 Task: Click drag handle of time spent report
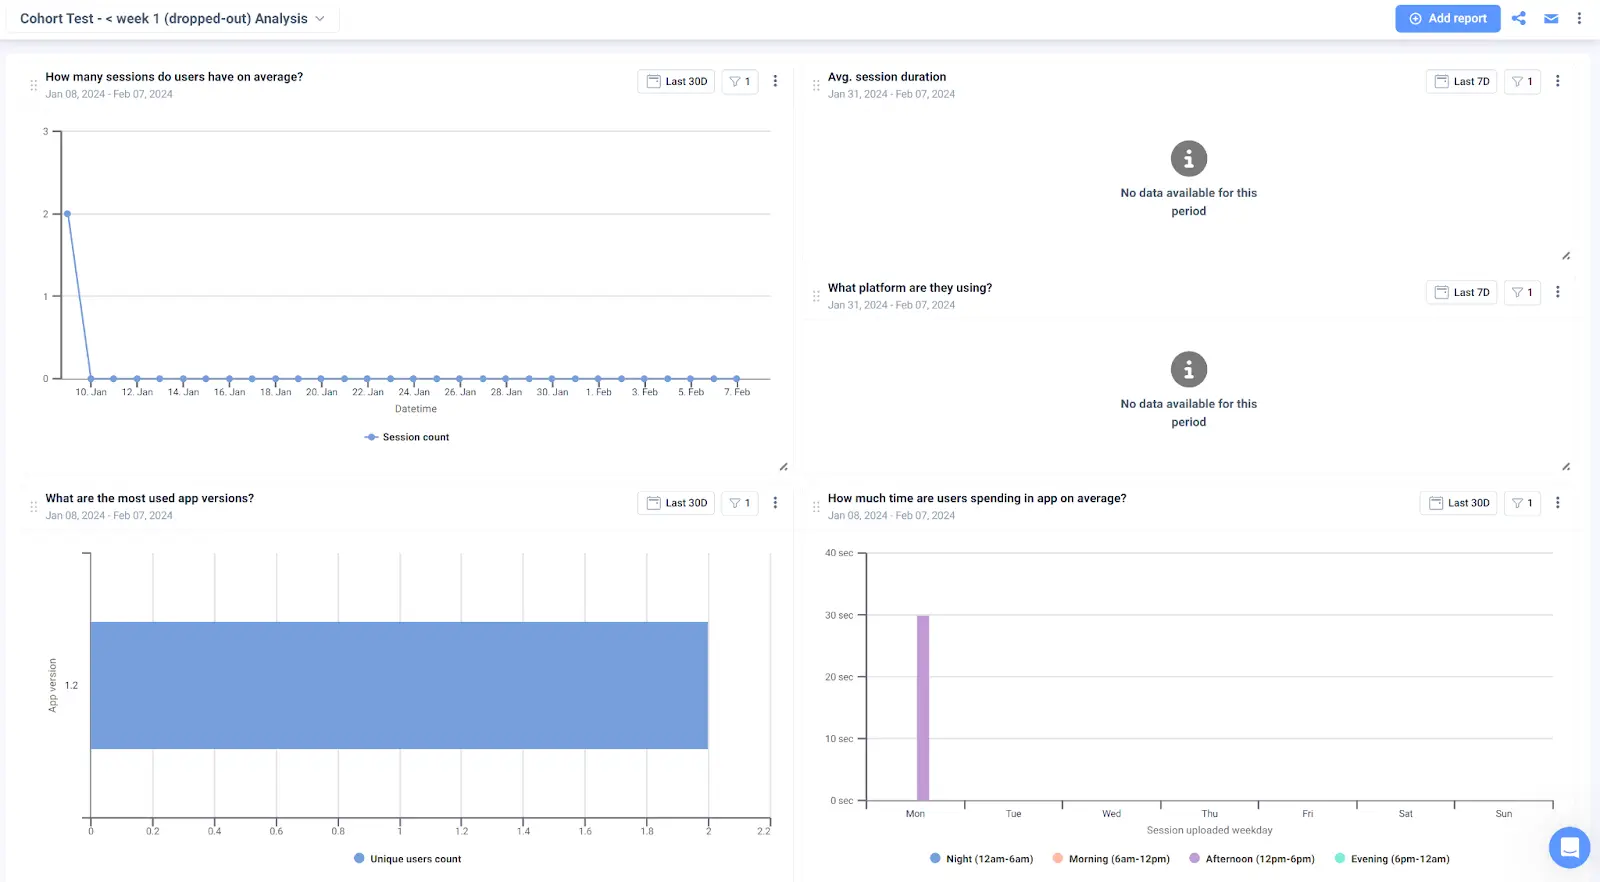[x=816, y=508]
